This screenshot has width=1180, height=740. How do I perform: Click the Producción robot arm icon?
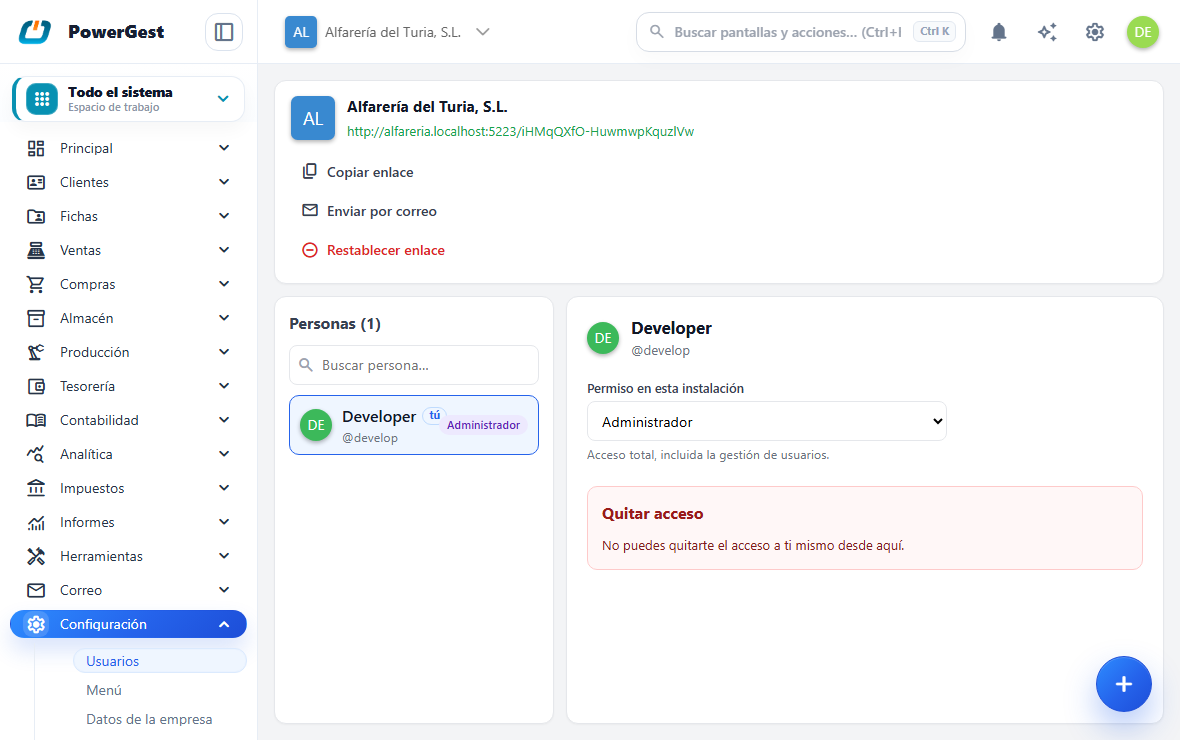point(36,352)
